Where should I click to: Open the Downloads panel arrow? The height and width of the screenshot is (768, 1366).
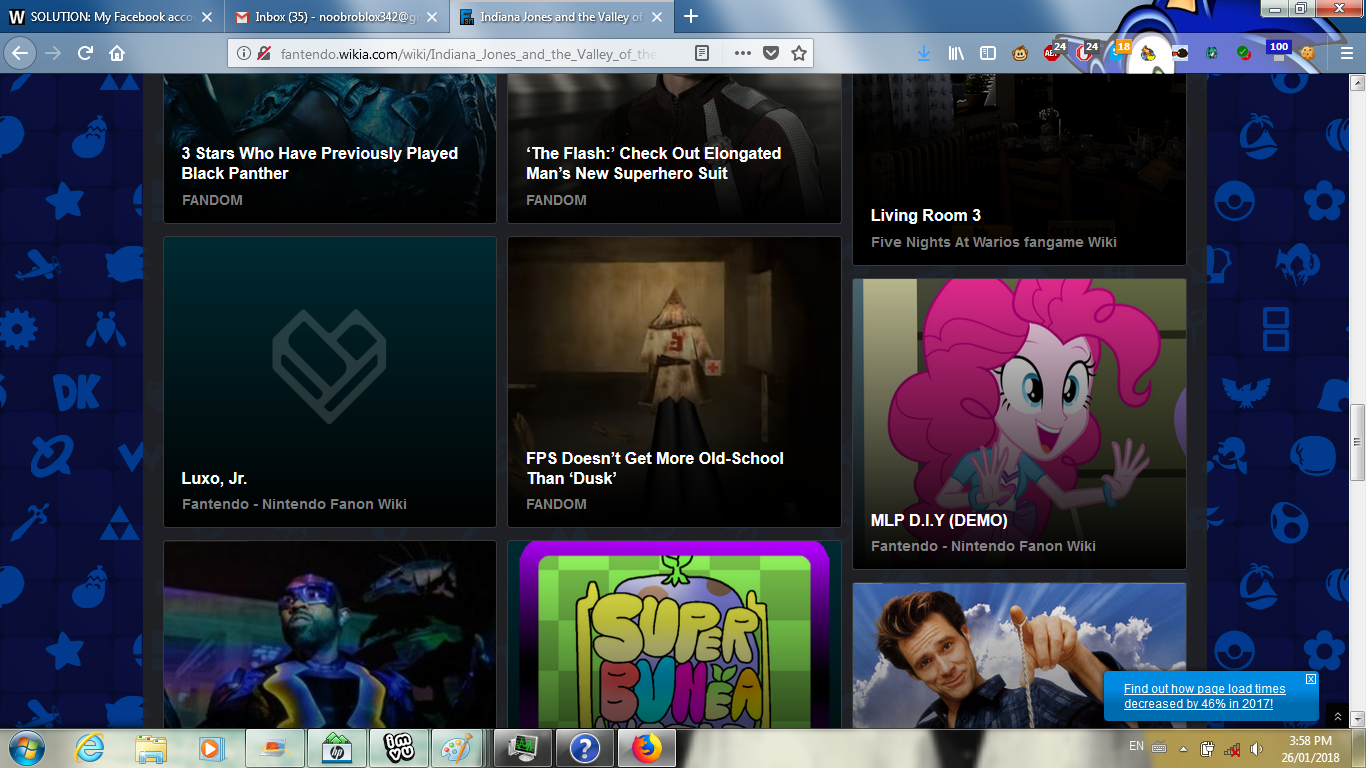[924, 53]
